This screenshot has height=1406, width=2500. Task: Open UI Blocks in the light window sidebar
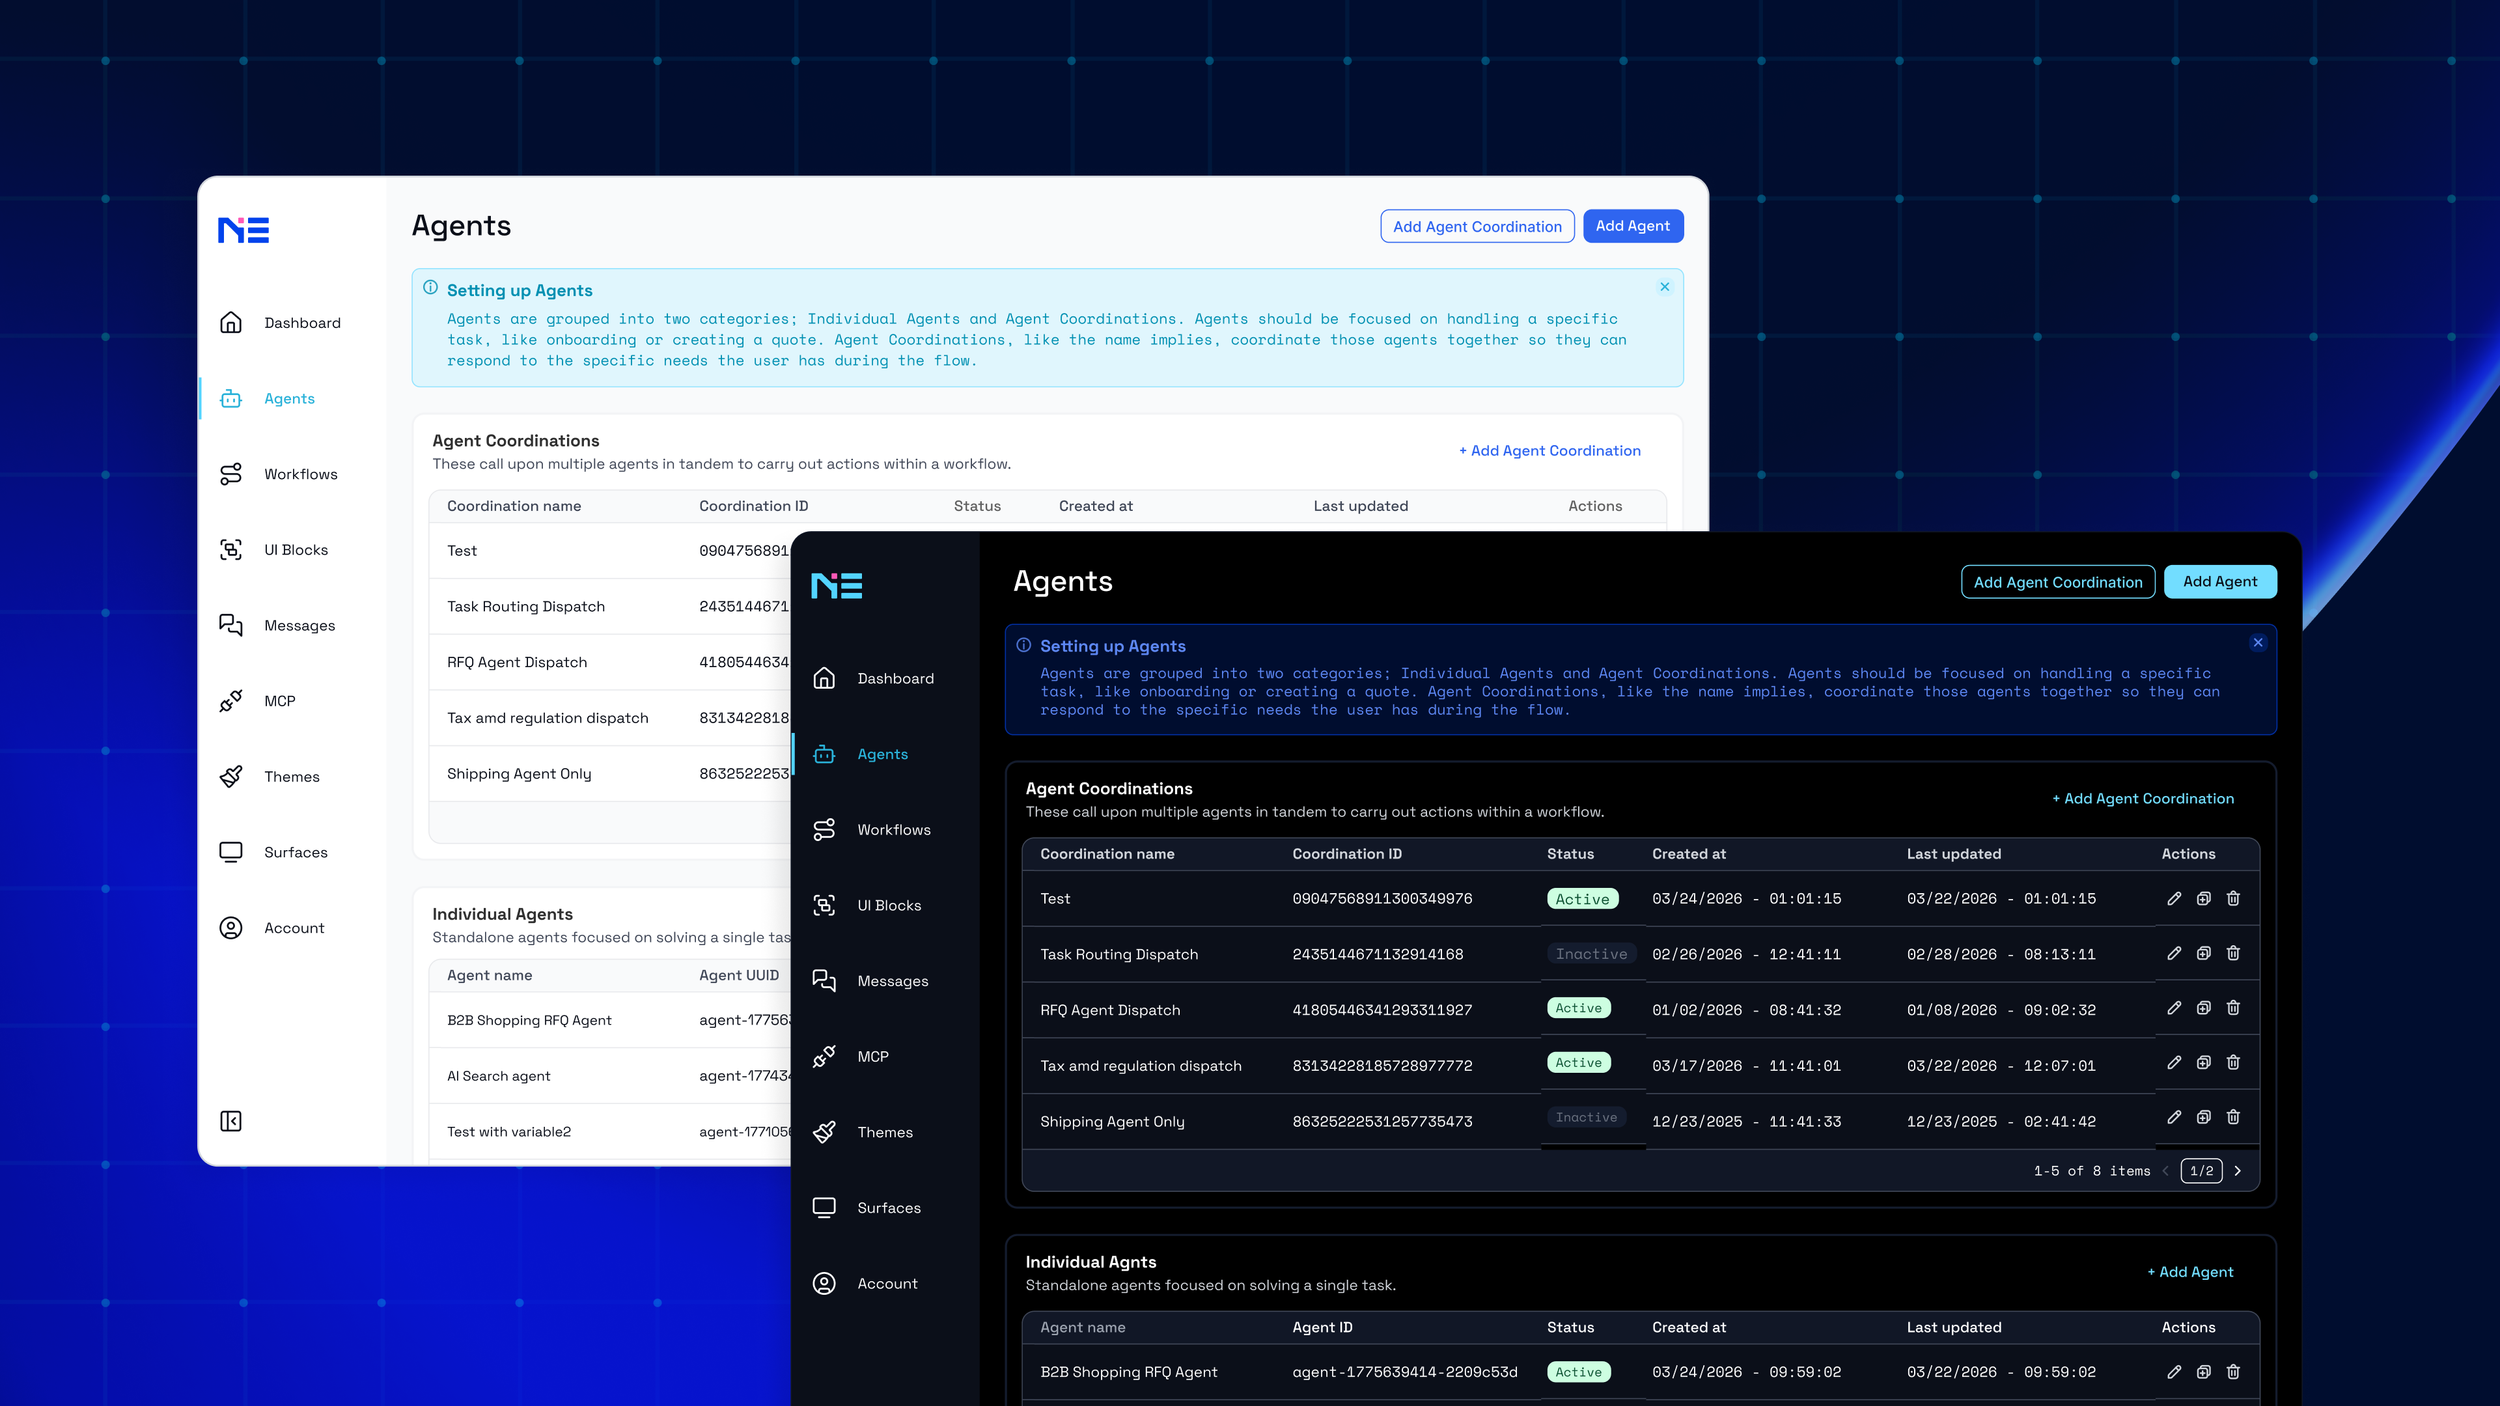click(274, 550)
